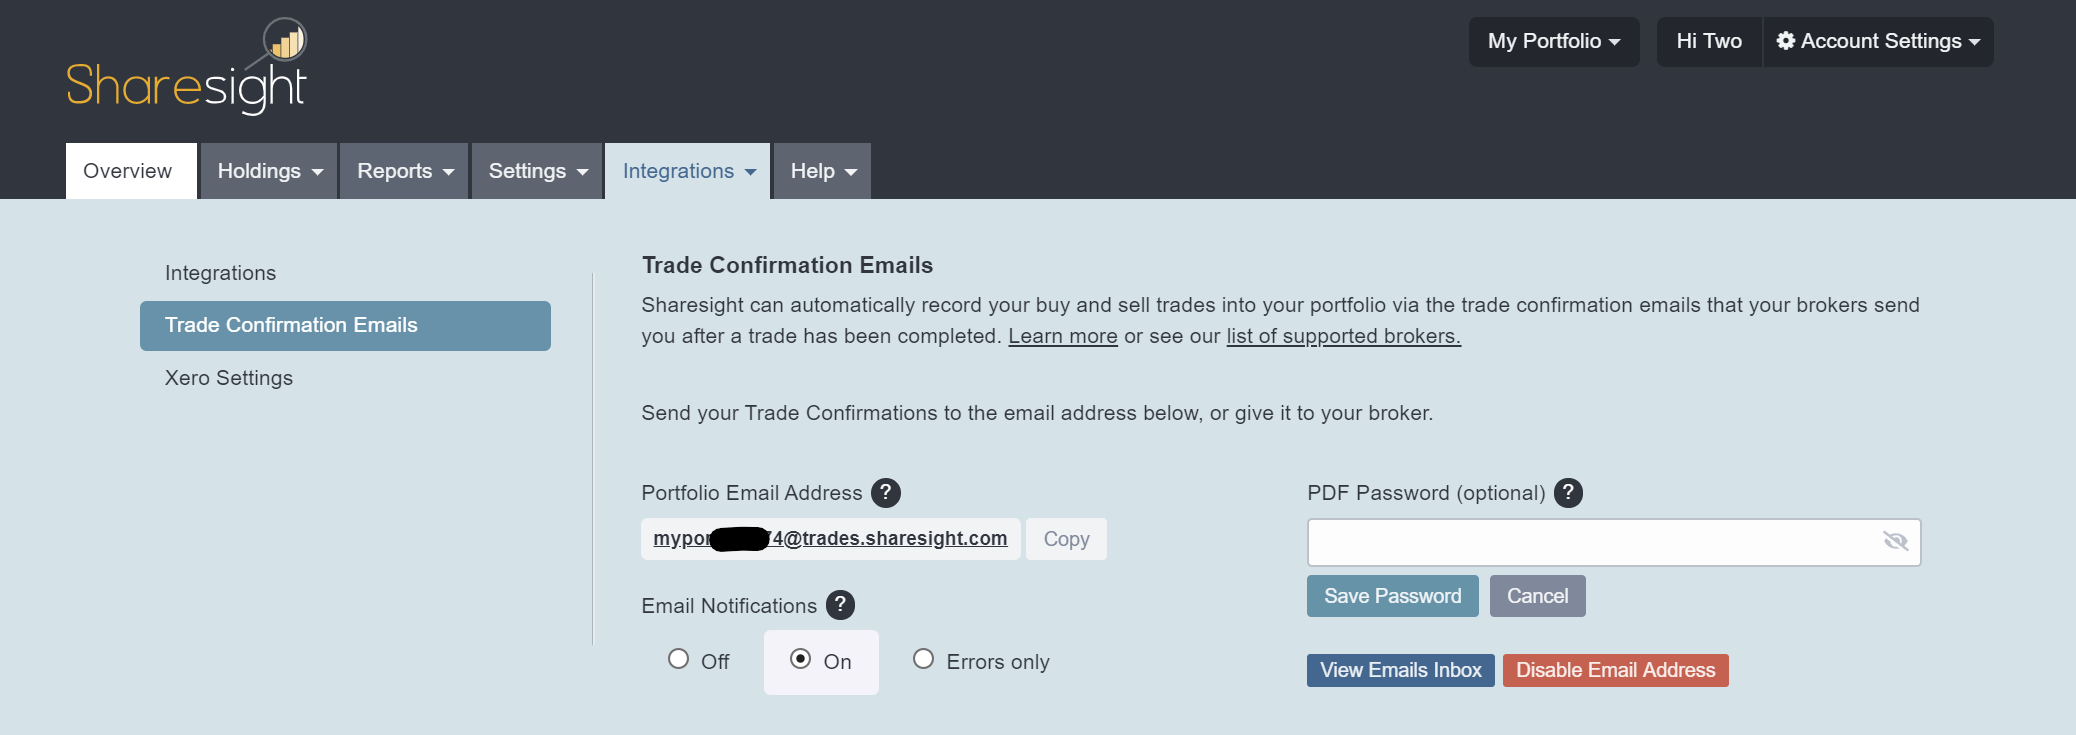
Task: Select the Errors only notification option
Action: pos(923,659)
